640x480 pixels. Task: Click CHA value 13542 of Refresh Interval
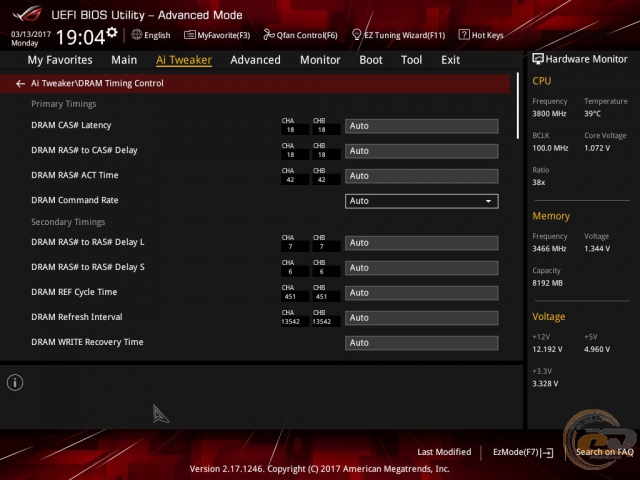click(290, 322)
